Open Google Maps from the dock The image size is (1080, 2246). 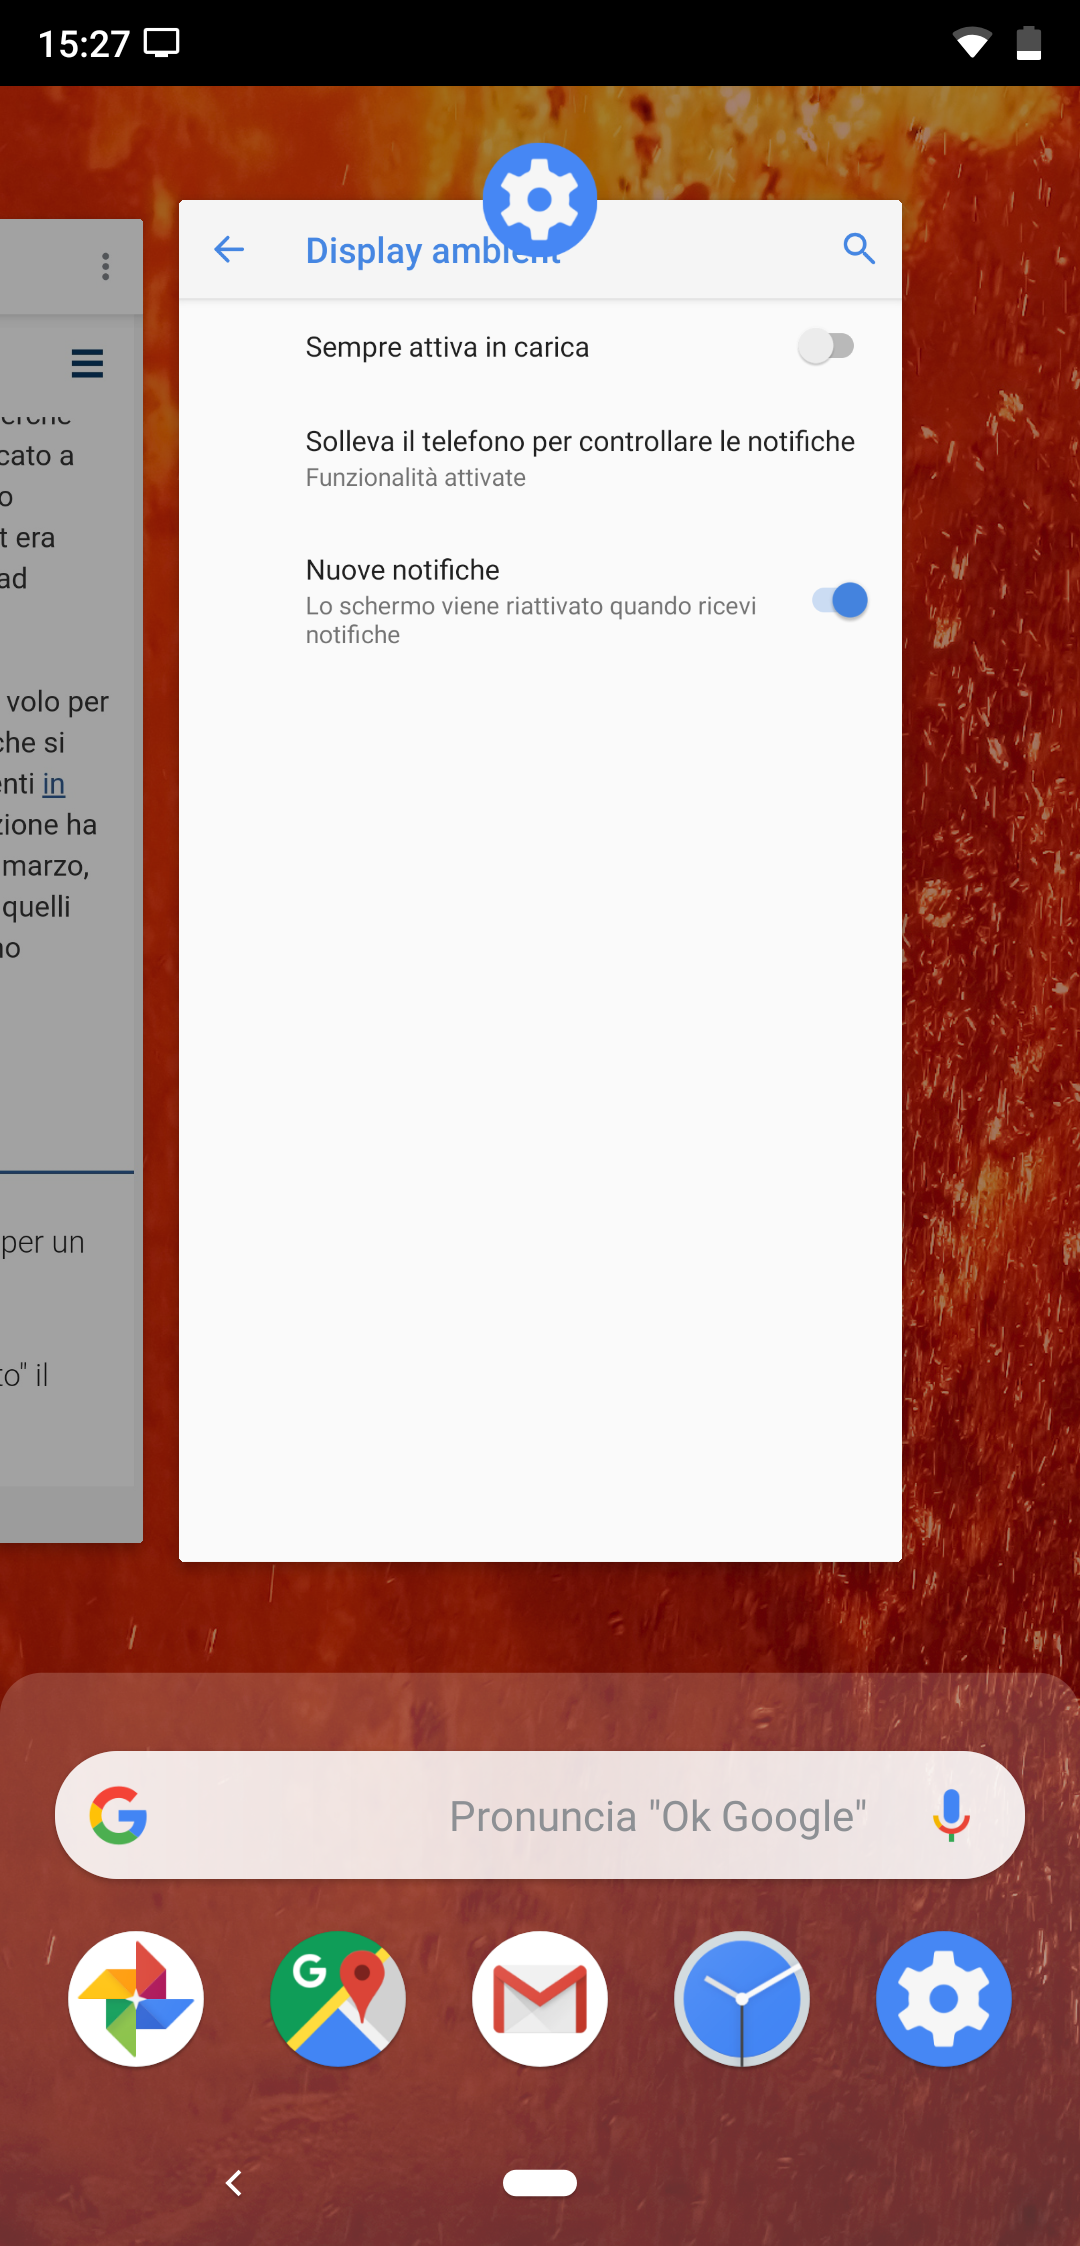[338, 1998]
